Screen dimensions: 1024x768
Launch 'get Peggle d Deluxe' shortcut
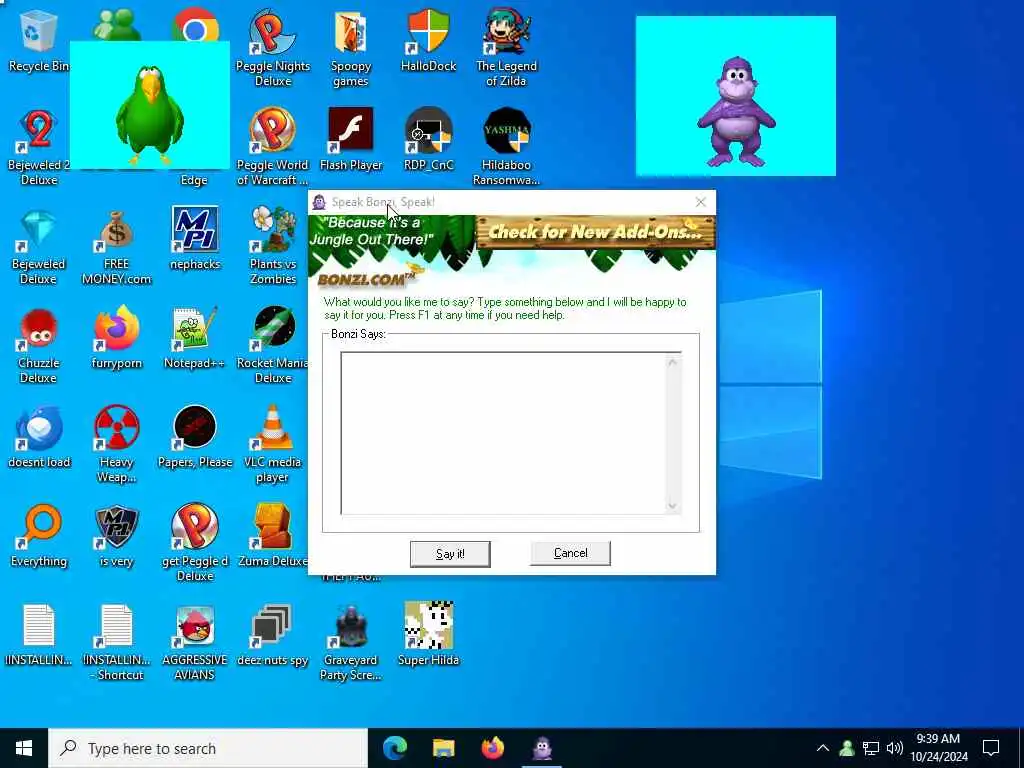click(195, 528)
